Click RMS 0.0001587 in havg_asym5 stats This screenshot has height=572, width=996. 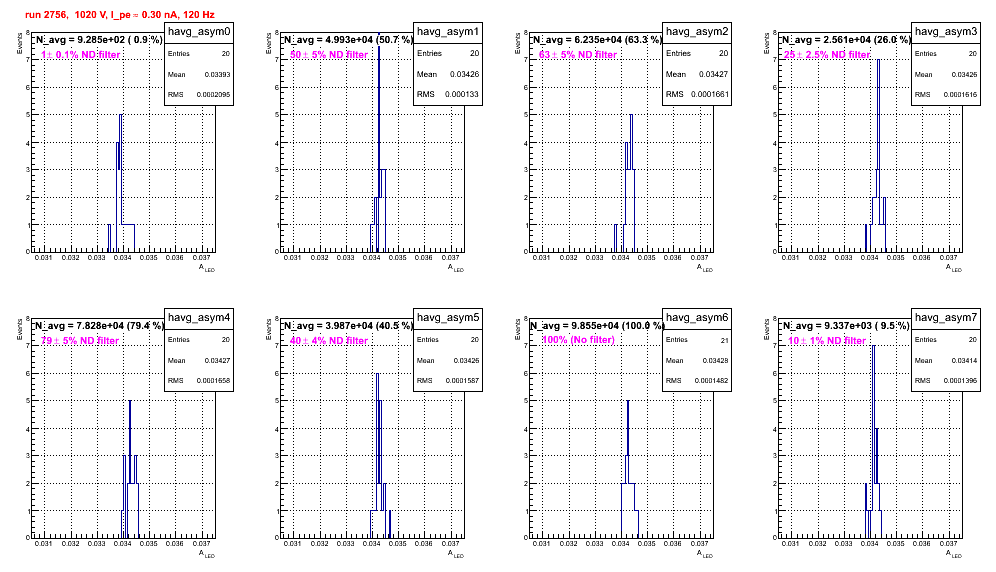448,380
